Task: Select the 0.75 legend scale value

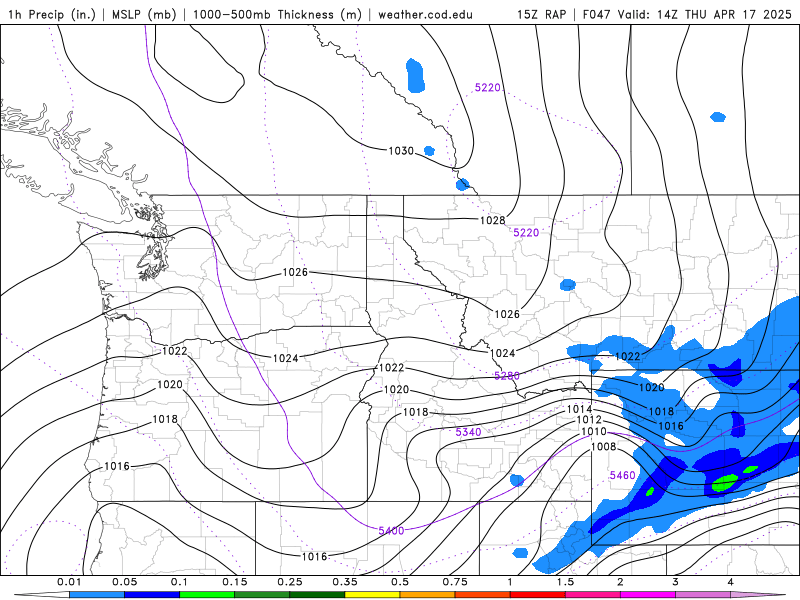Action: (455, 582)
